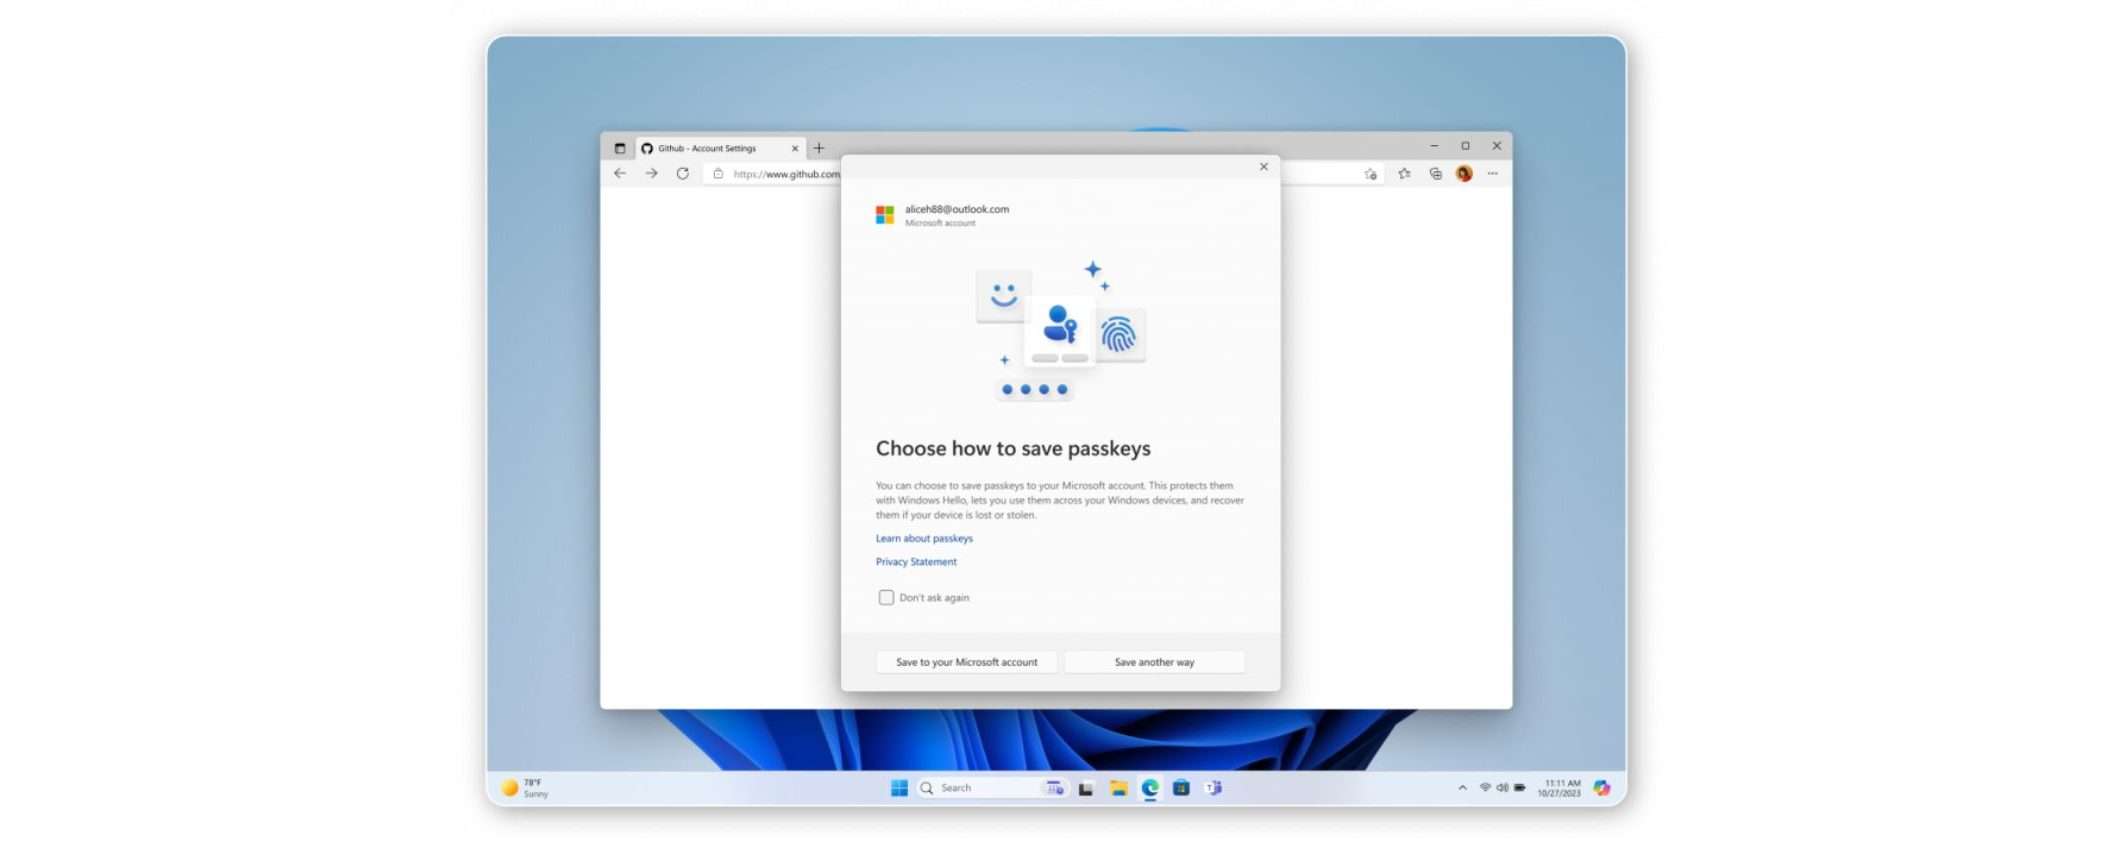Refresh the GitHub page
This screenshot has height=848, width=2120.
coord(682,174)
